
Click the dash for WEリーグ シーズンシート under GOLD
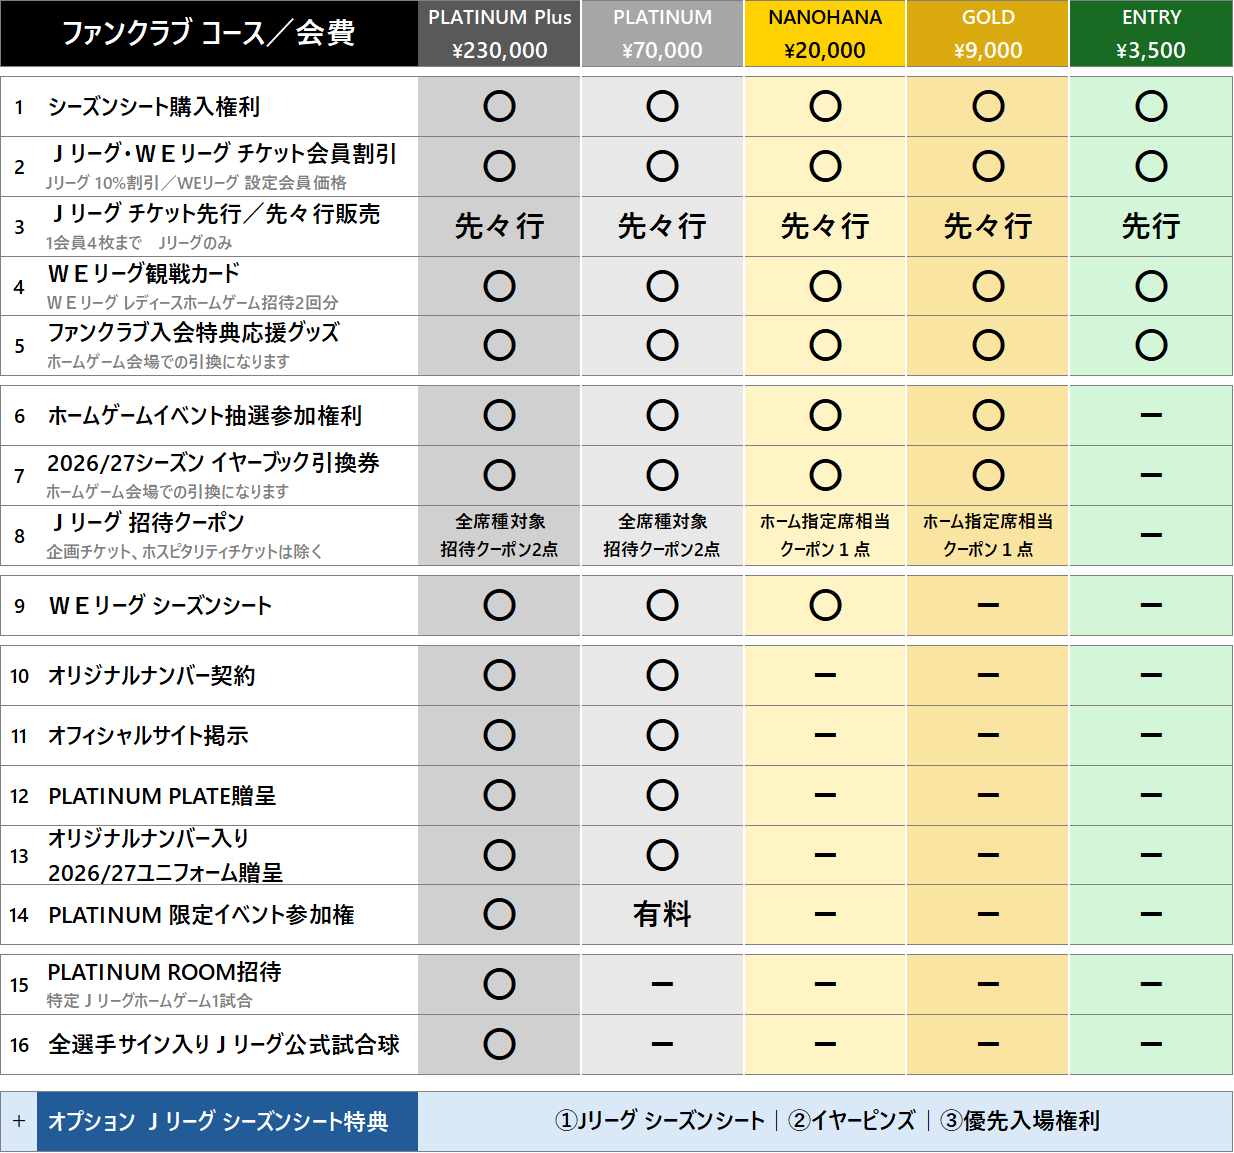pos(988,605)
